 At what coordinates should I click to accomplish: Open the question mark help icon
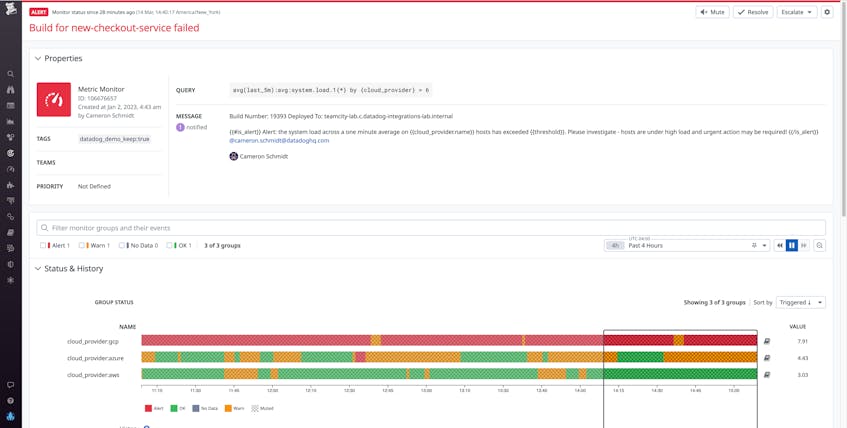pyautogui.click(x=10, y=401)
